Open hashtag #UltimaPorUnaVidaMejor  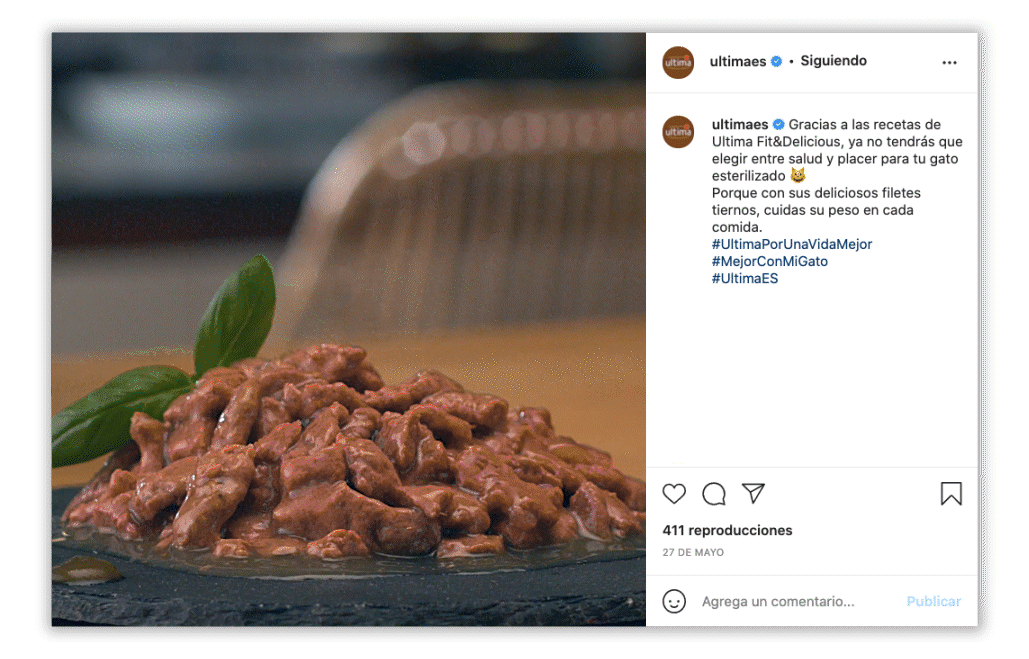[x=792, y=244]
